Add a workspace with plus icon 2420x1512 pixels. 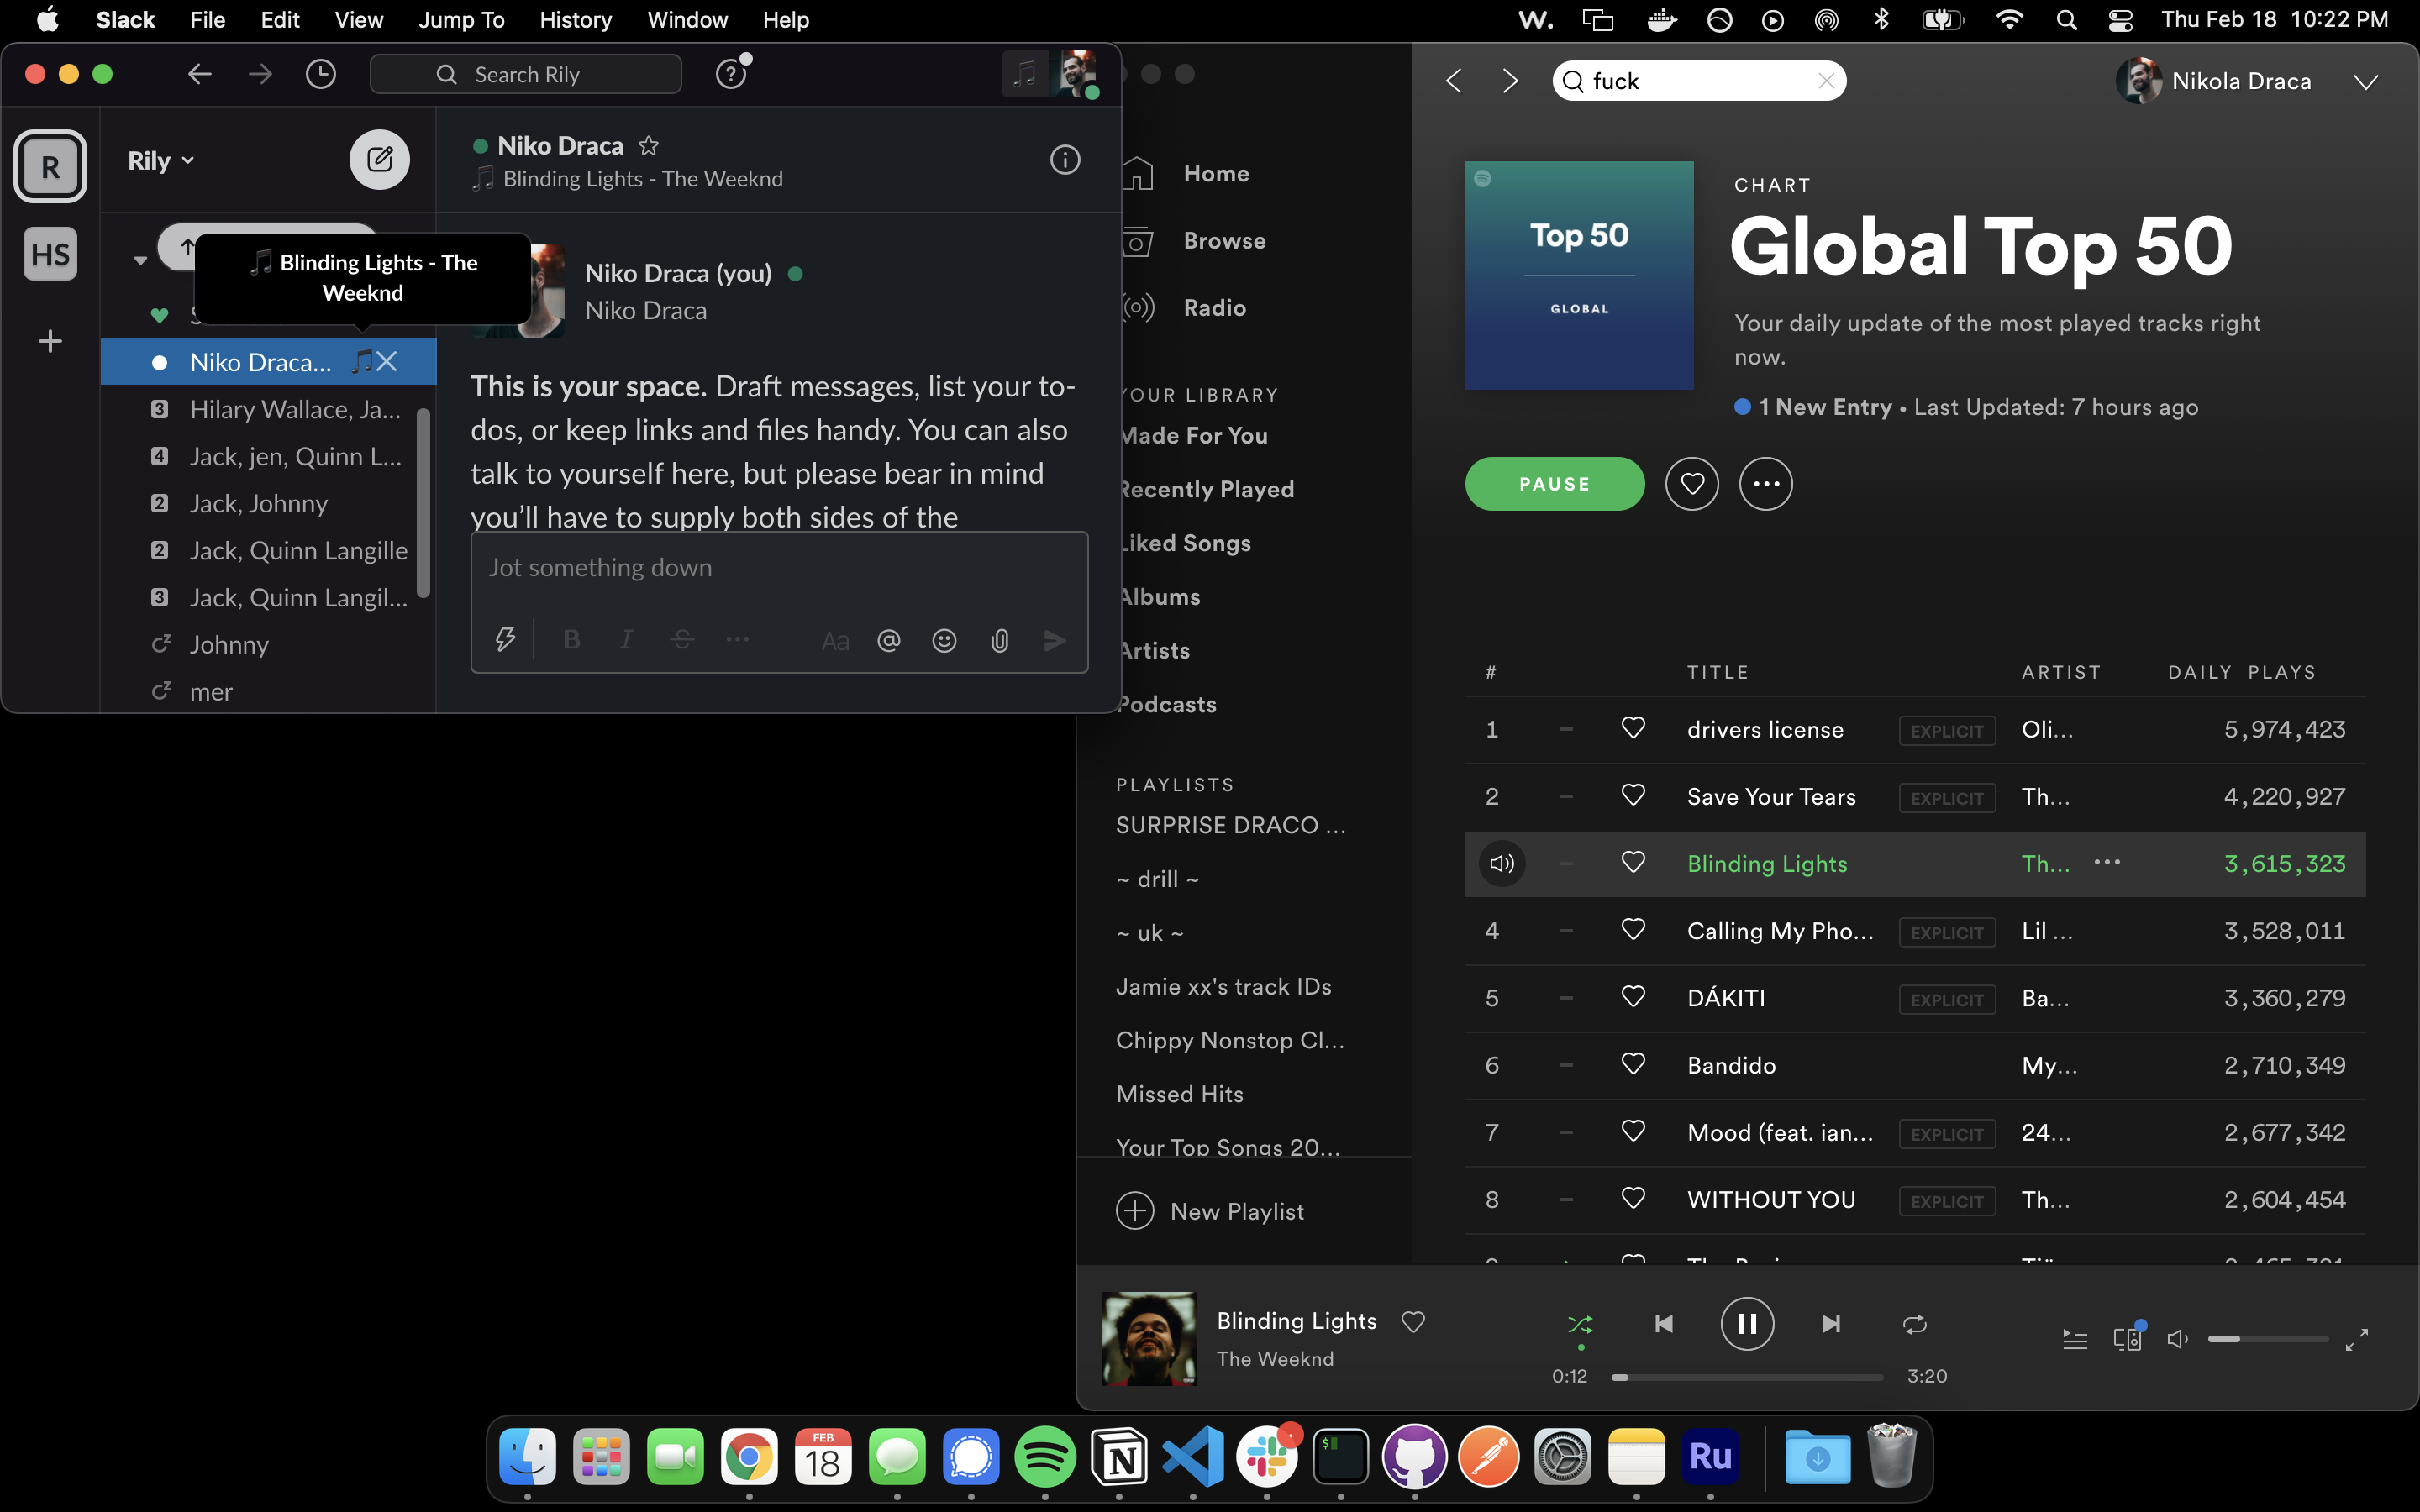pyautogui.click(x=50, y=341)
